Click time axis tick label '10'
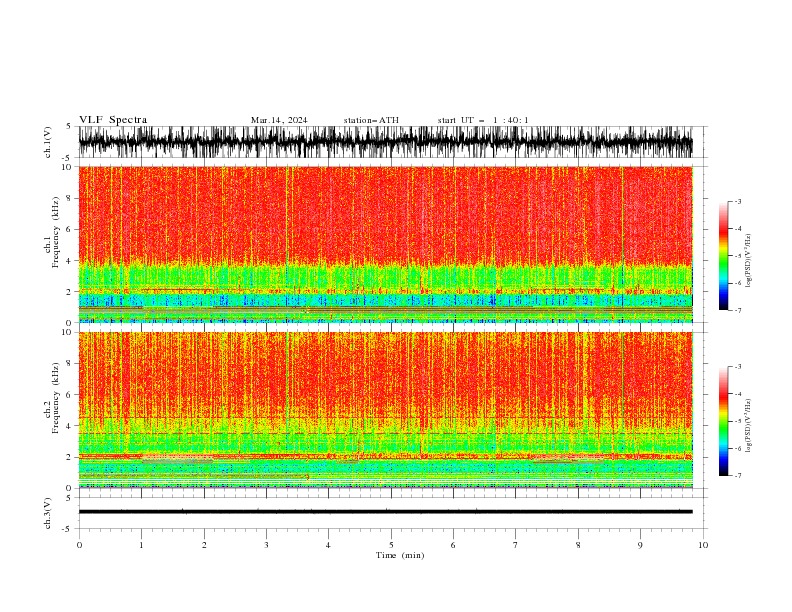792x612 pixels. point(703,545)
